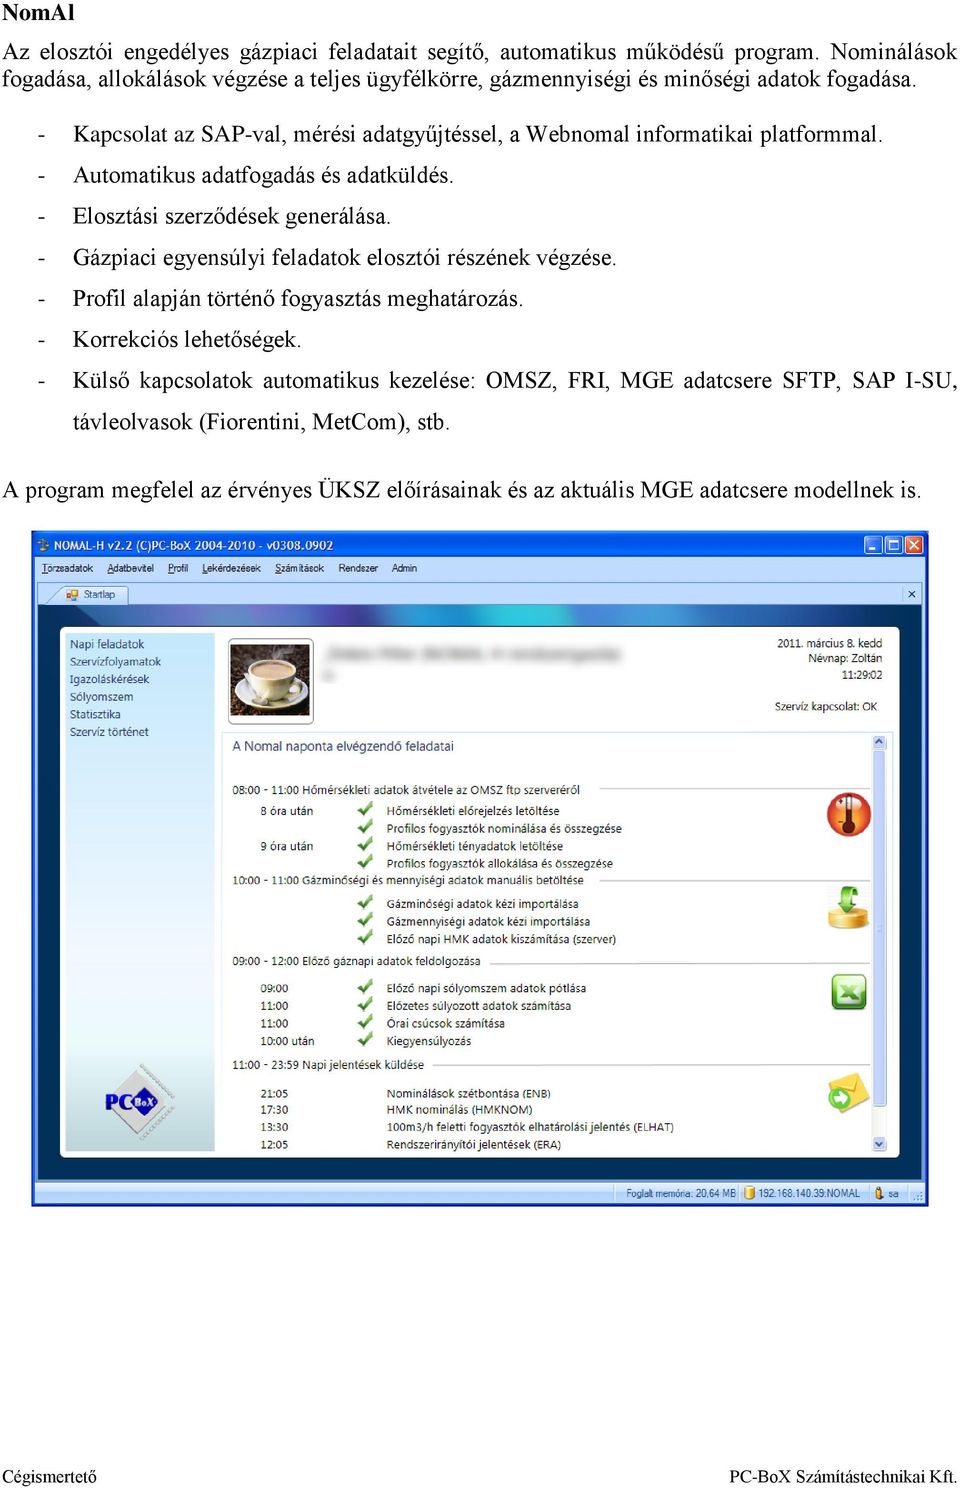Select Szervízfolyamatok in sidebar

pos(115,662)
